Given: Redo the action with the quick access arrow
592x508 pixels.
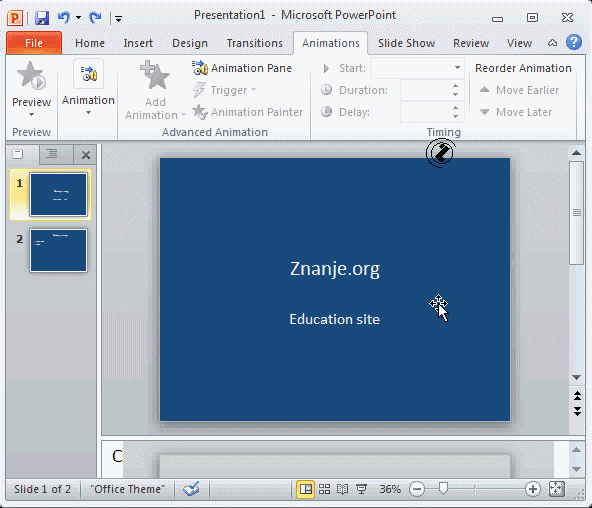Looking at the screenshot, I should [95, 17].
